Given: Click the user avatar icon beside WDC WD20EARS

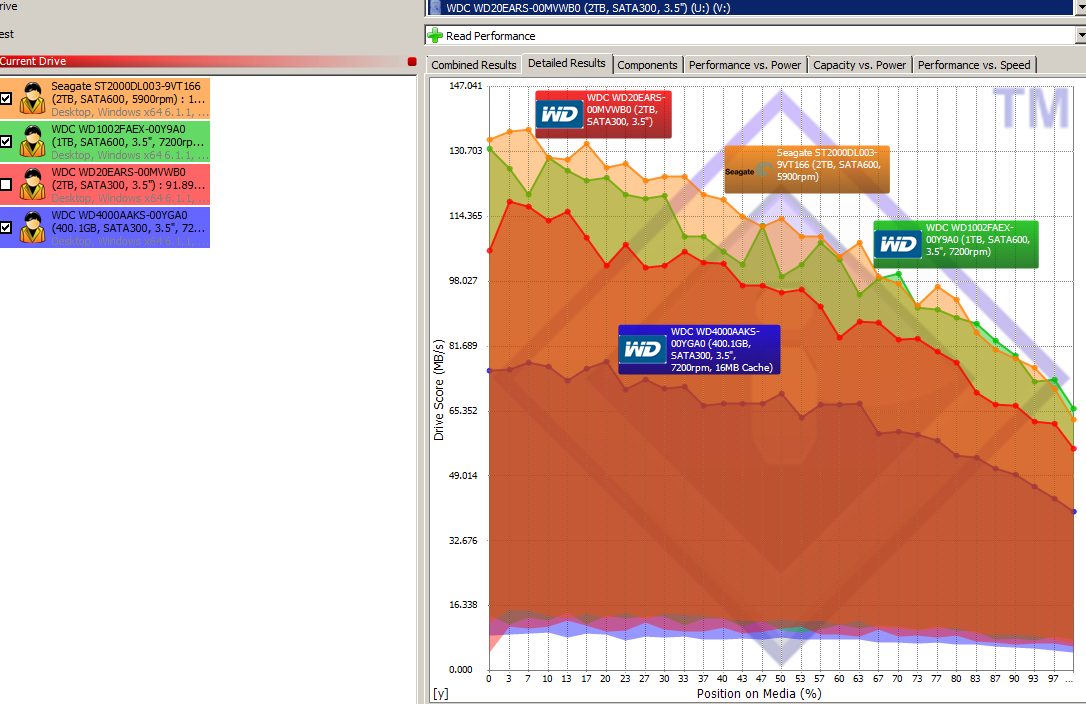Looking at the screenshot, I should (x=32, y=184).
